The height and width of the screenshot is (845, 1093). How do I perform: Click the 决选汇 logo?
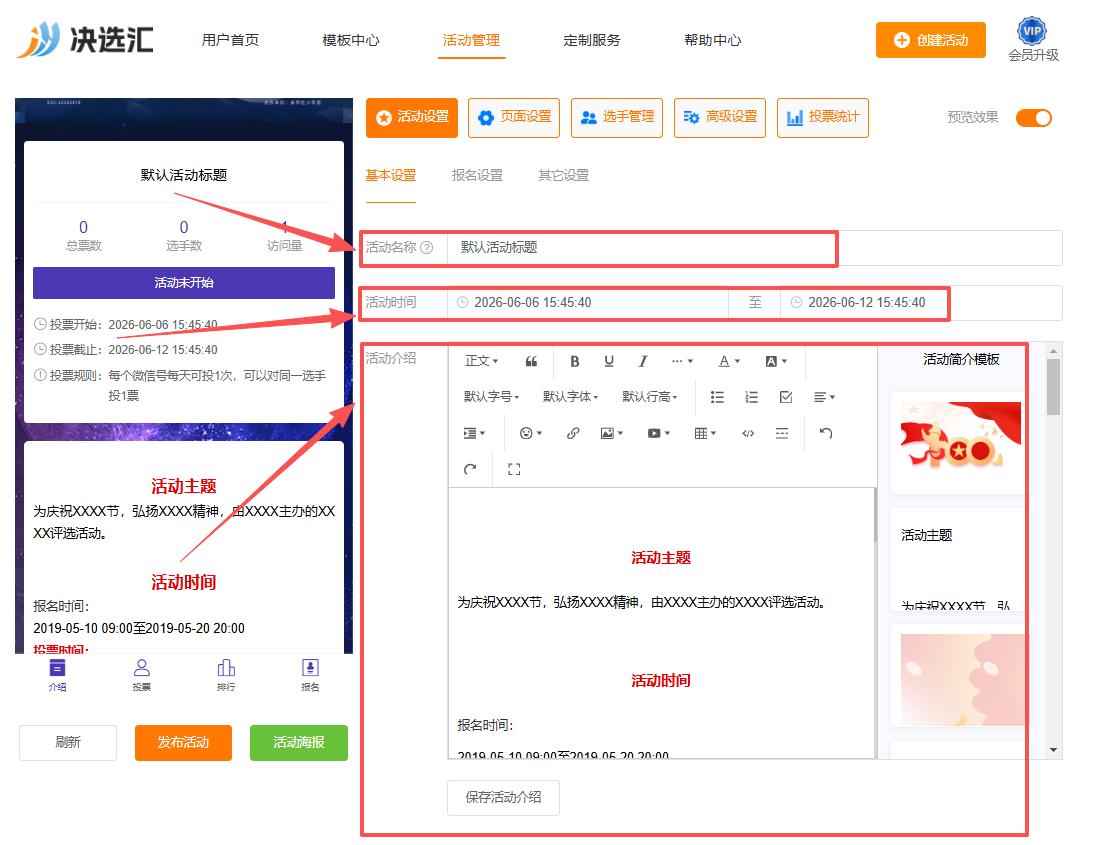(x=84, y=39)
